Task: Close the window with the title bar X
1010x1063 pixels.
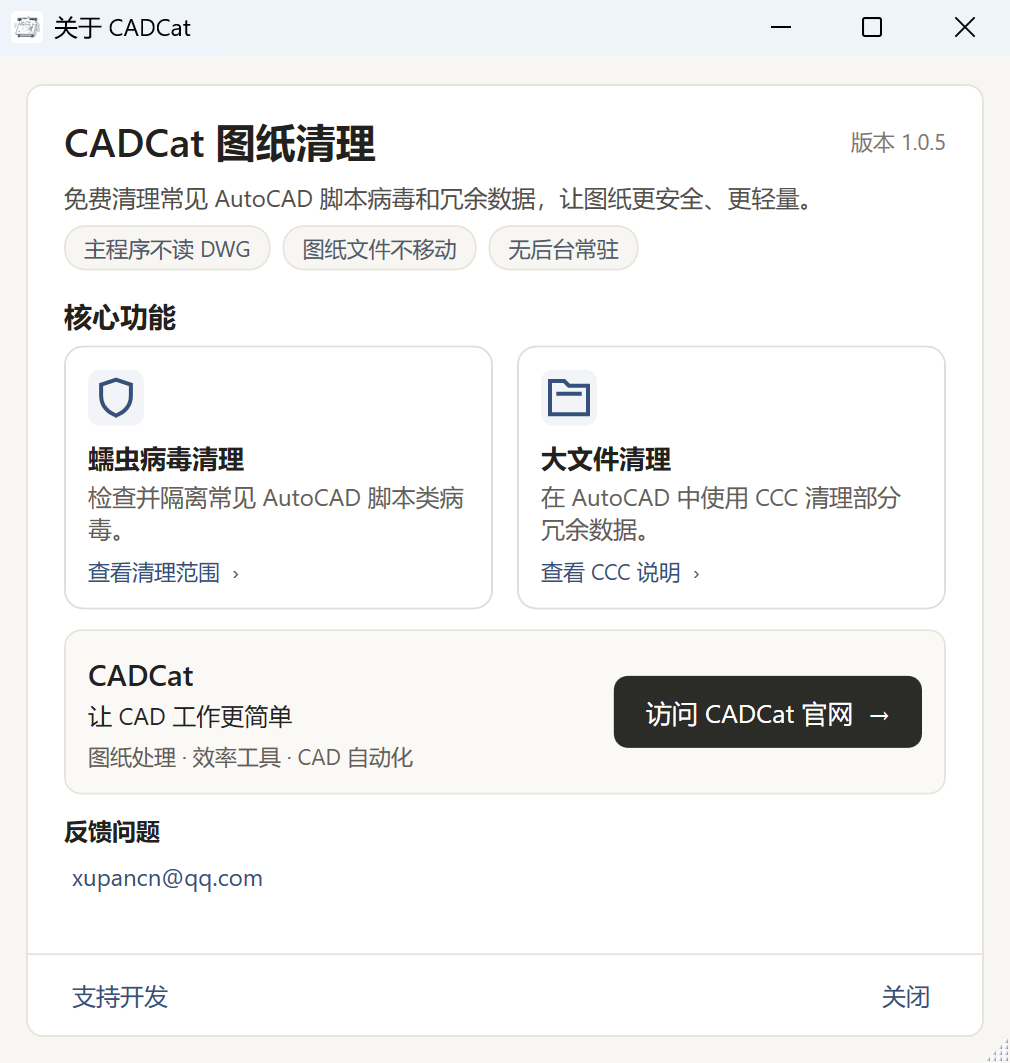Action: tap(965, 28)
